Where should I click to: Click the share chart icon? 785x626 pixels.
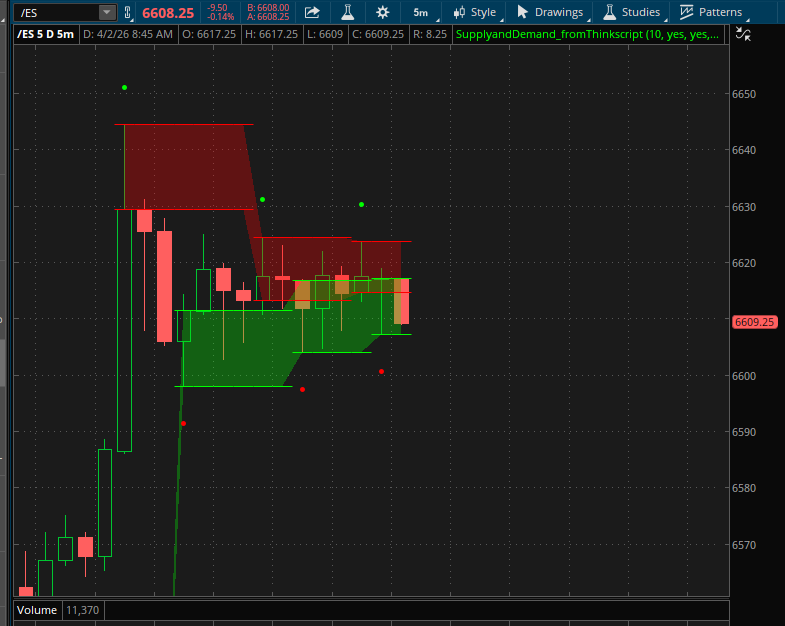coord(312,12)
